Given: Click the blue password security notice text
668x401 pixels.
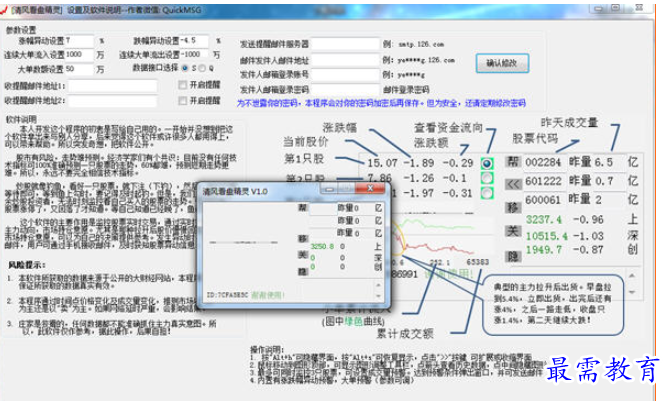Looking at the screenshot, I should click(381, 103).
